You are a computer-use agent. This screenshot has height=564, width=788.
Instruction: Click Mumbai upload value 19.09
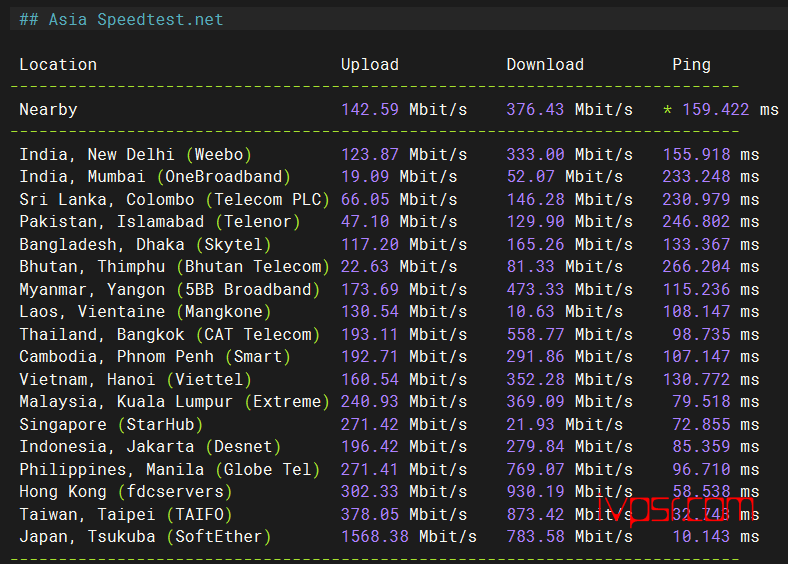tap(365, 177)
